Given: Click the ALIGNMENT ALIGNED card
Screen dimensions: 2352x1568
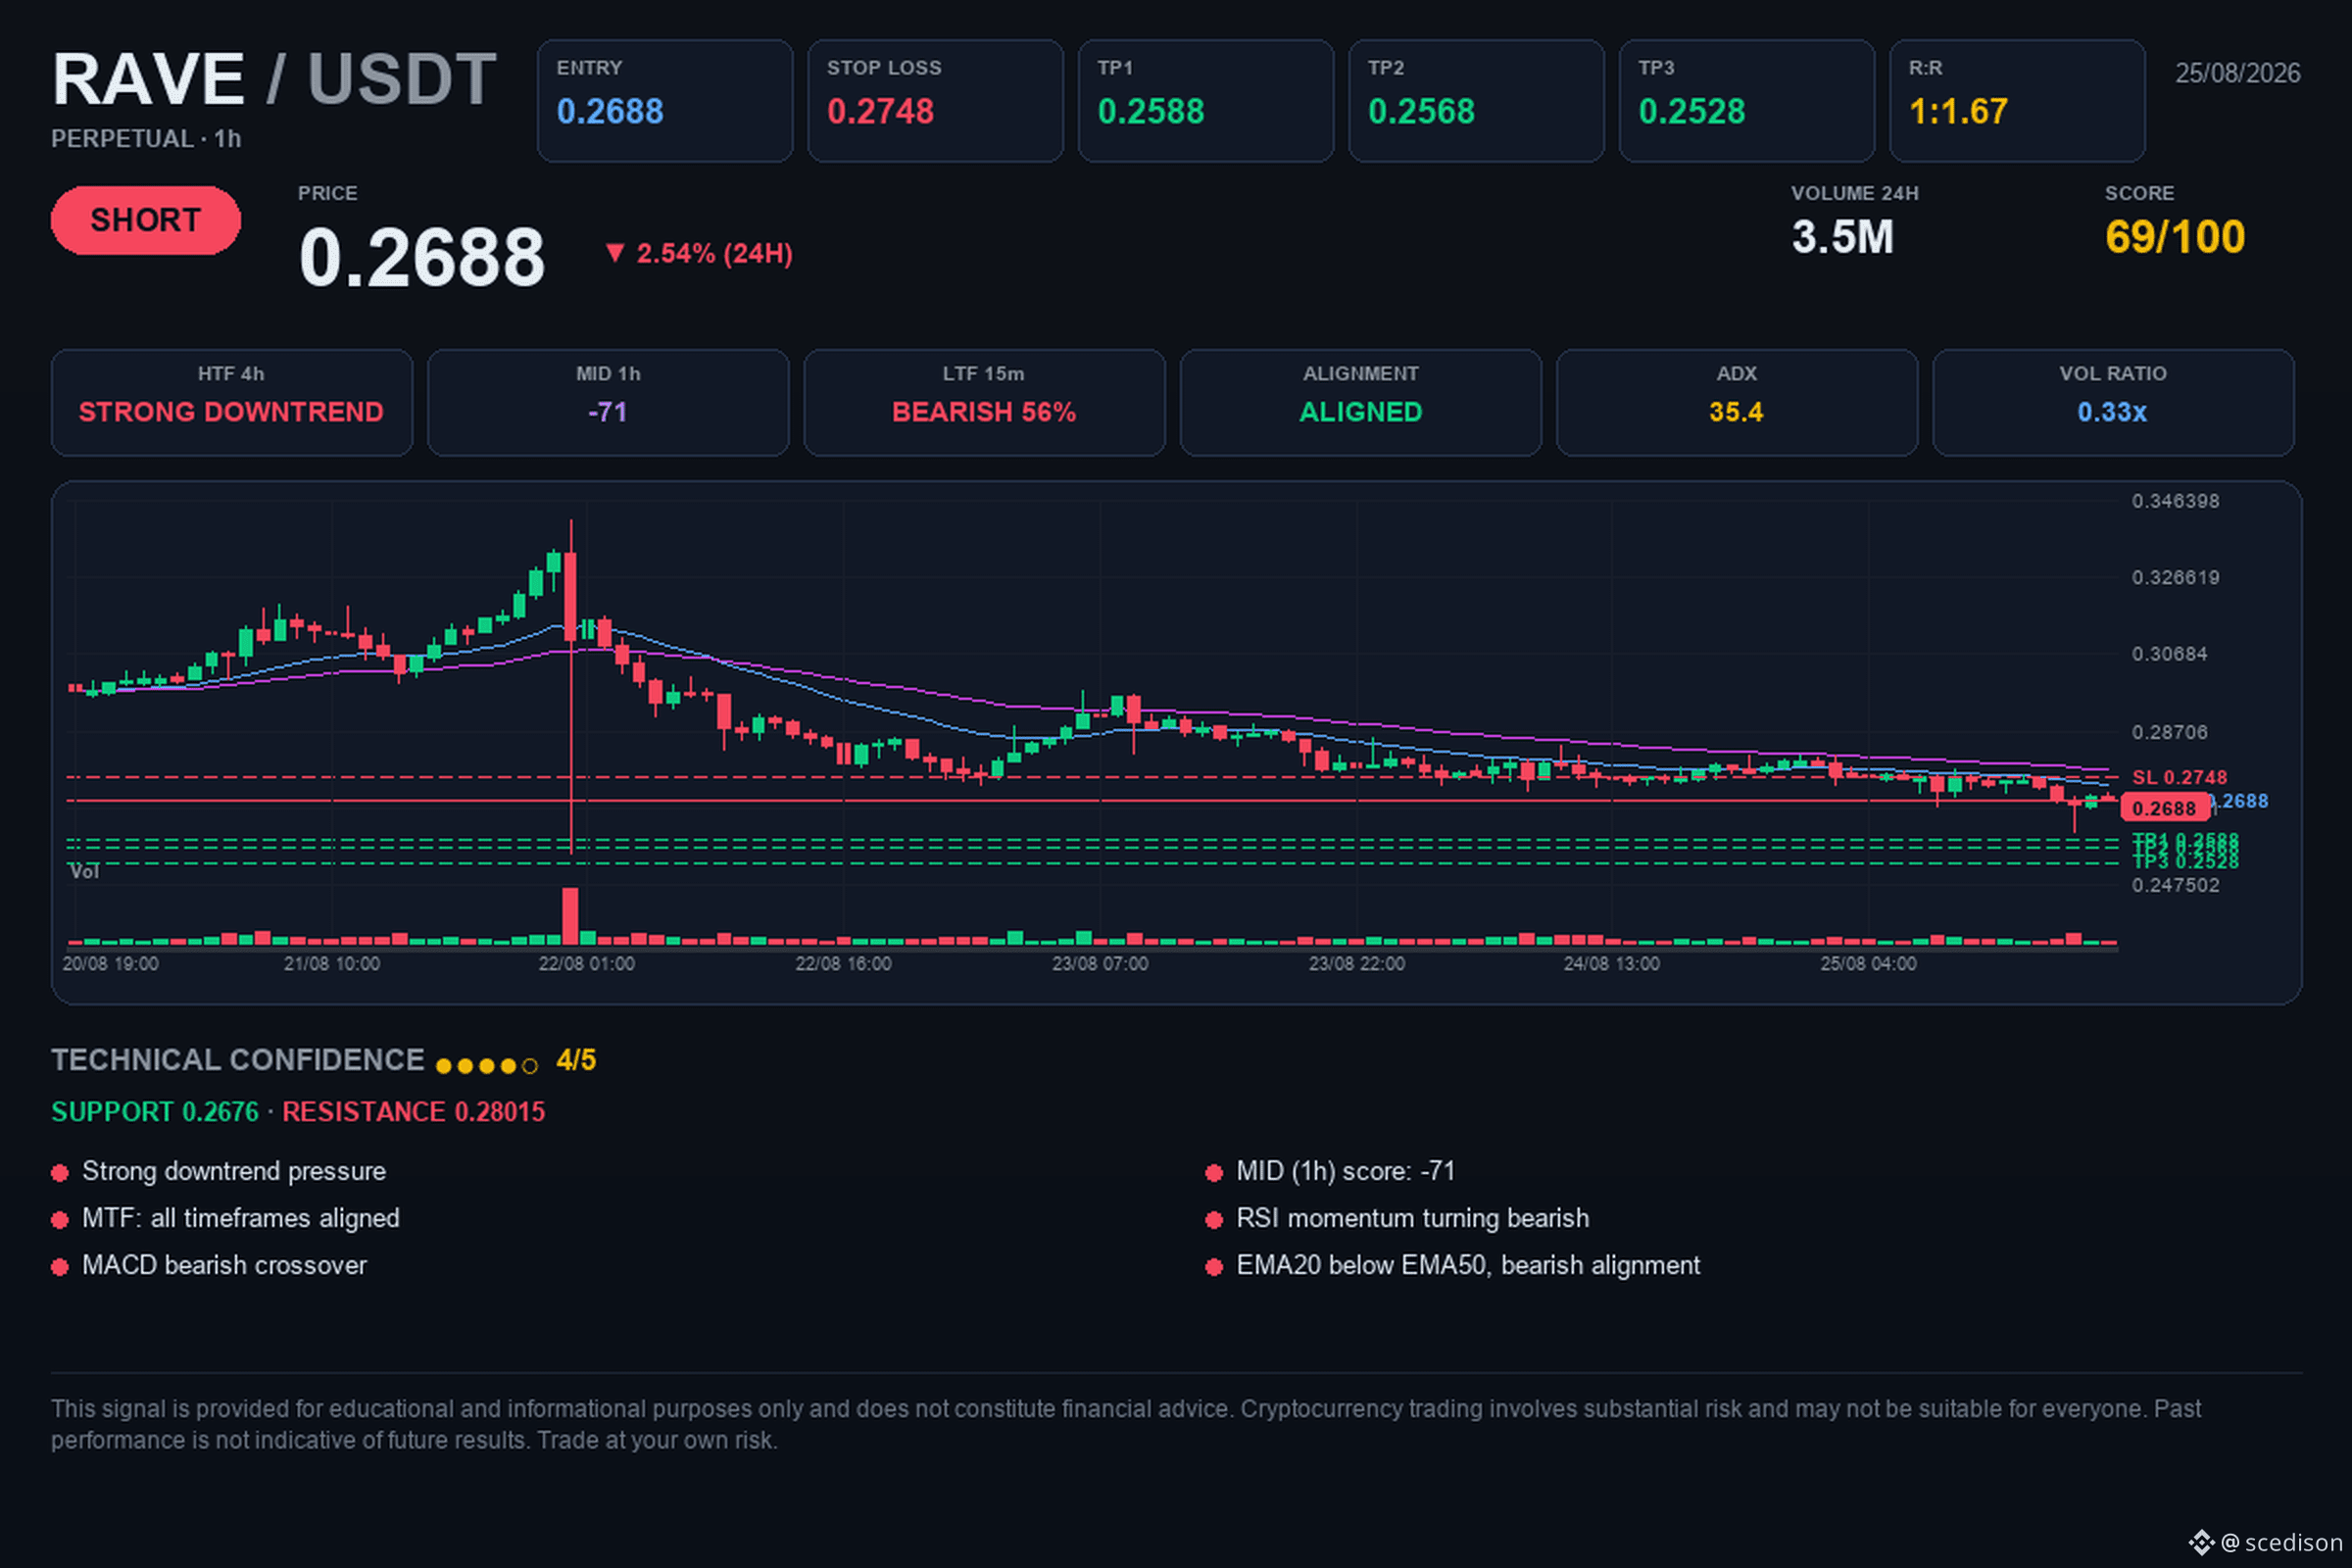Looking at the screenshot, I should (1361, 403).
